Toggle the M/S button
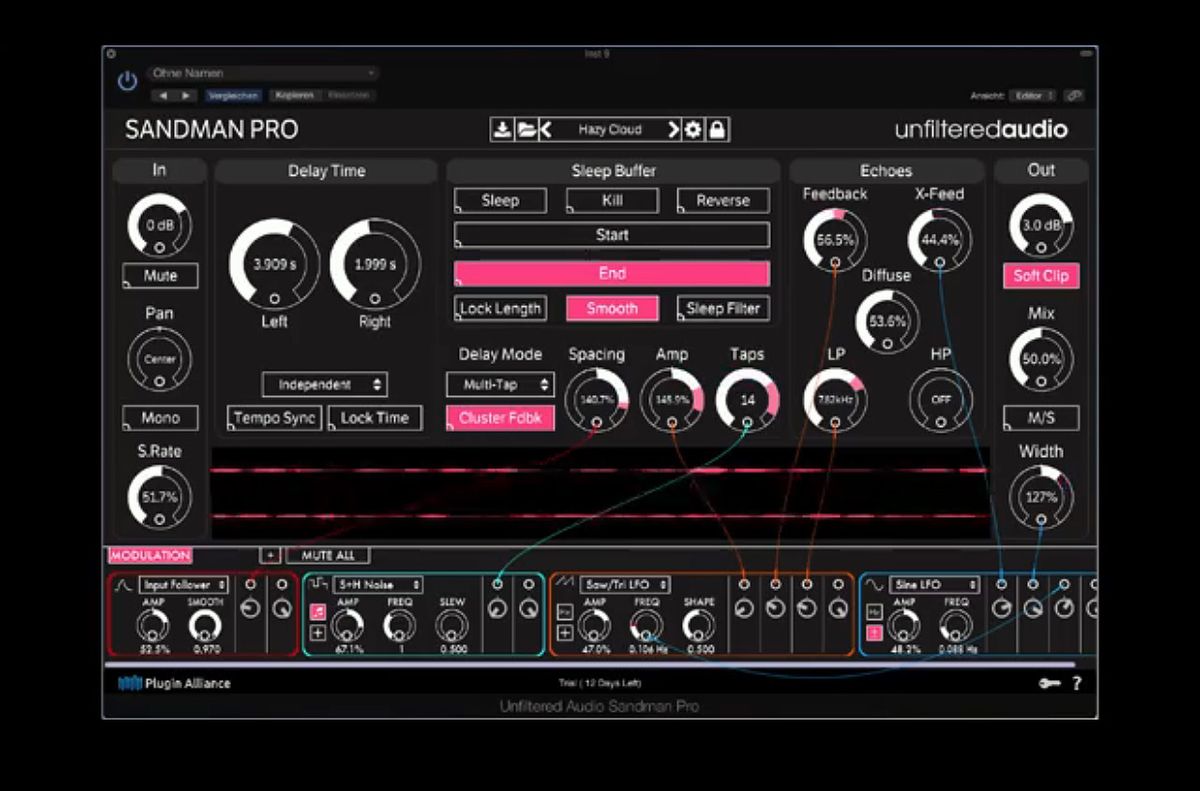Viewport: 1200px width, 791px height. 1041,418
